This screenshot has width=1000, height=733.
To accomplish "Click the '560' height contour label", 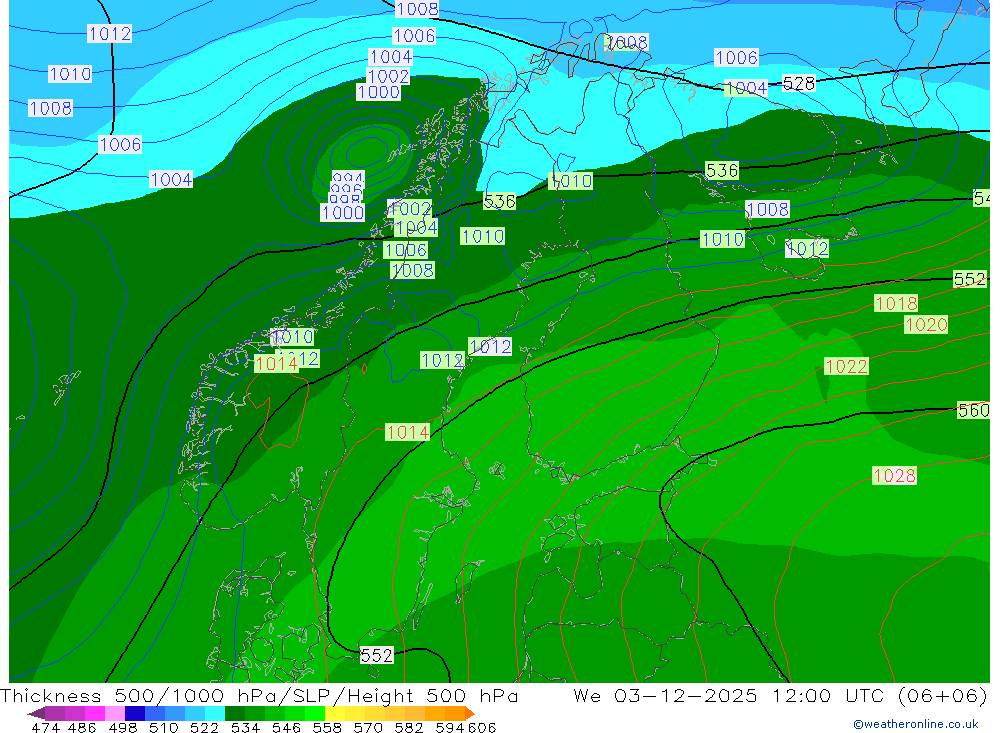I will [973, 410].
